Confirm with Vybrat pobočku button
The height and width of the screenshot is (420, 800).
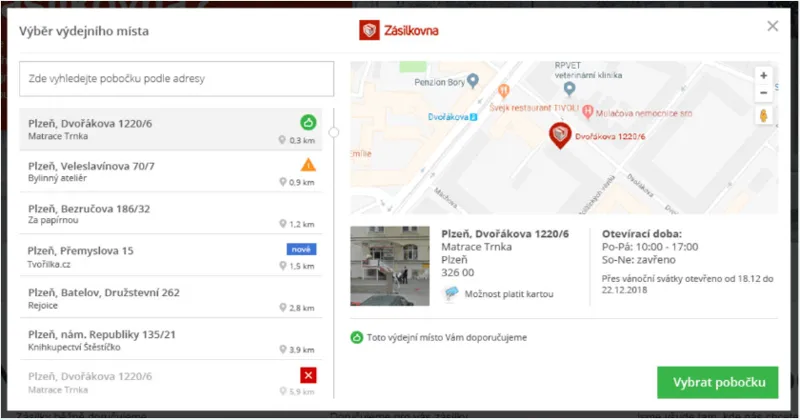pyautogui.click(x=717, y=382)
